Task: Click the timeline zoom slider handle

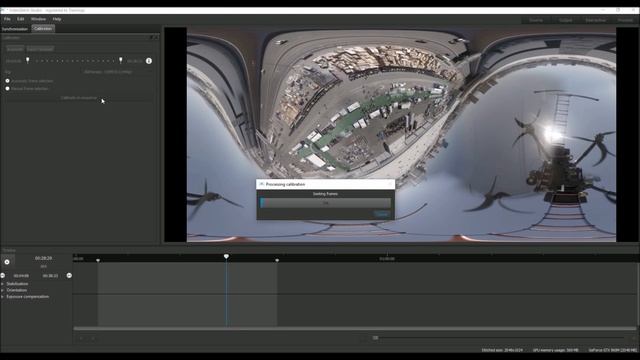Action: click(375, 338)
